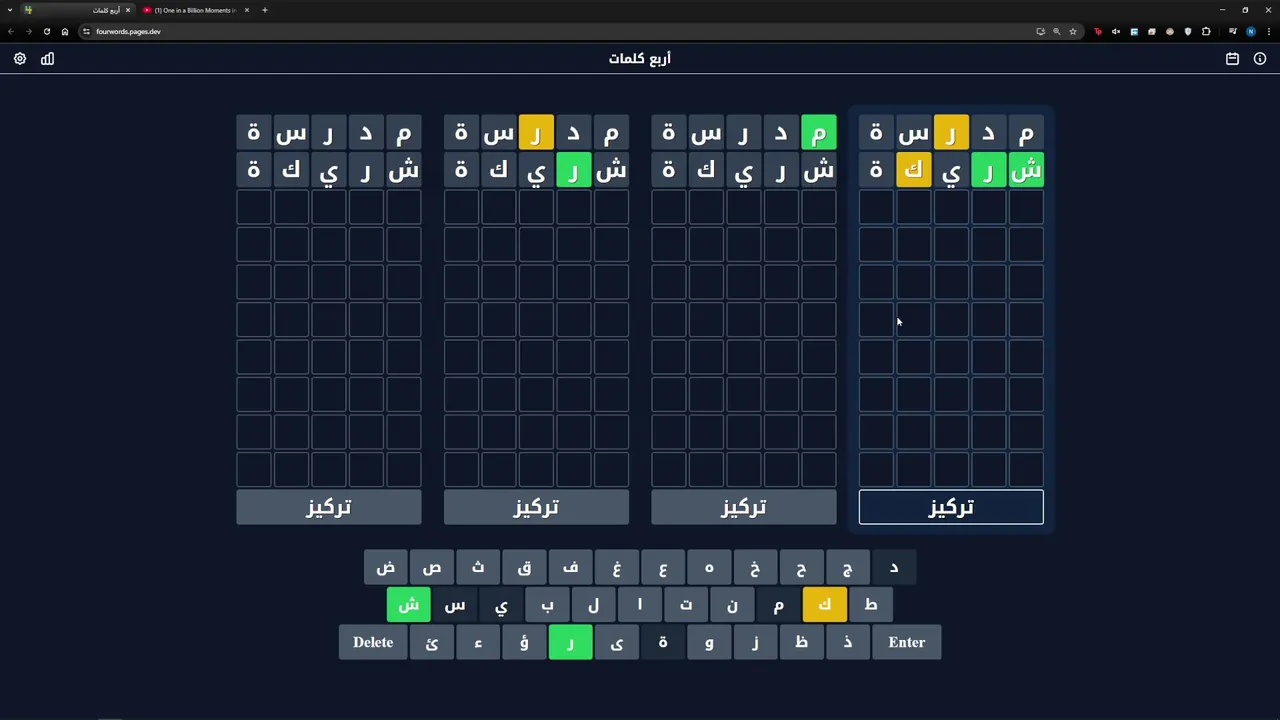Click the fourwords.pages.dev address bar
The height and width of the screenshot is (720, 1280).
[560, 31]
